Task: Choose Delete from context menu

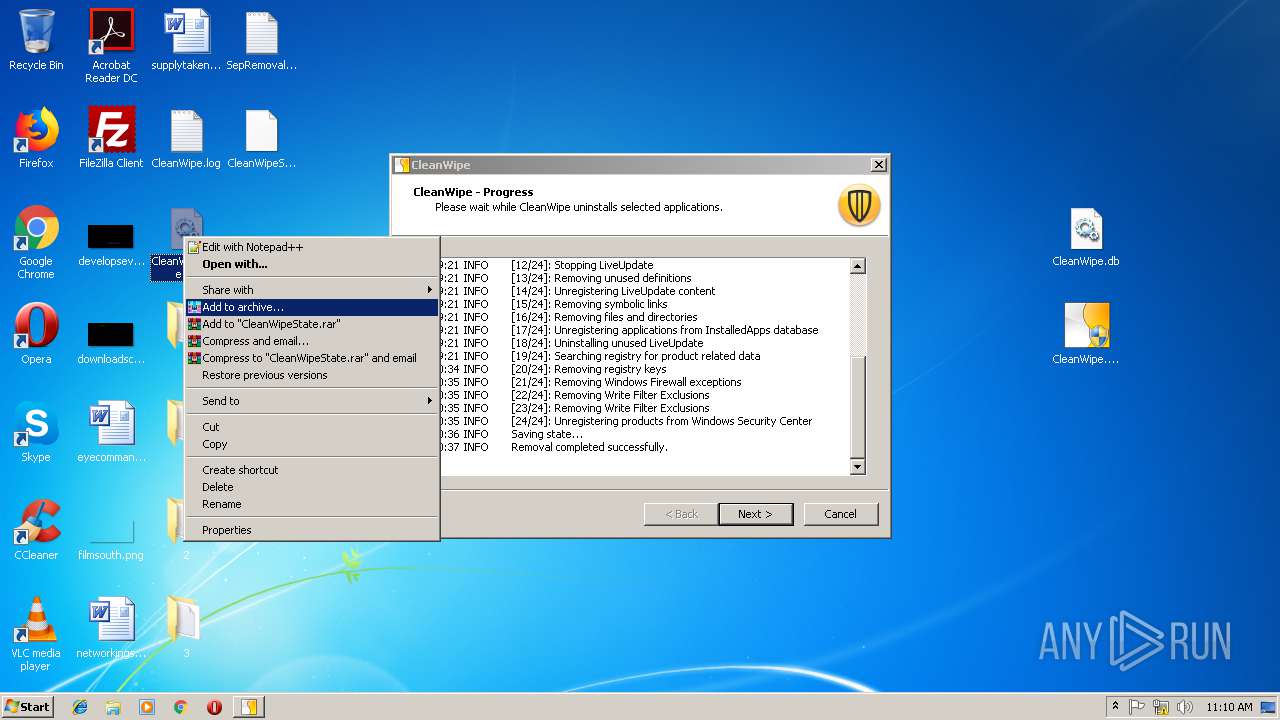Action: [312, 487]
